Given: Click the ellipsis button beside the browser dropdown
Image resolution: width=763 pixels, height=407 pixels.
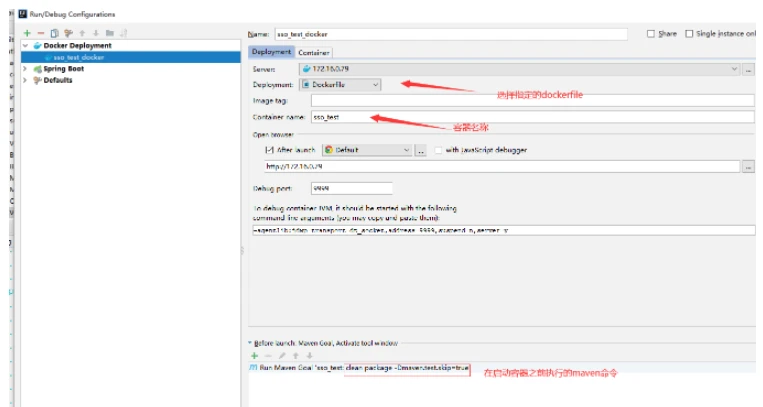Looking at the screenshot, I should 421,150.
